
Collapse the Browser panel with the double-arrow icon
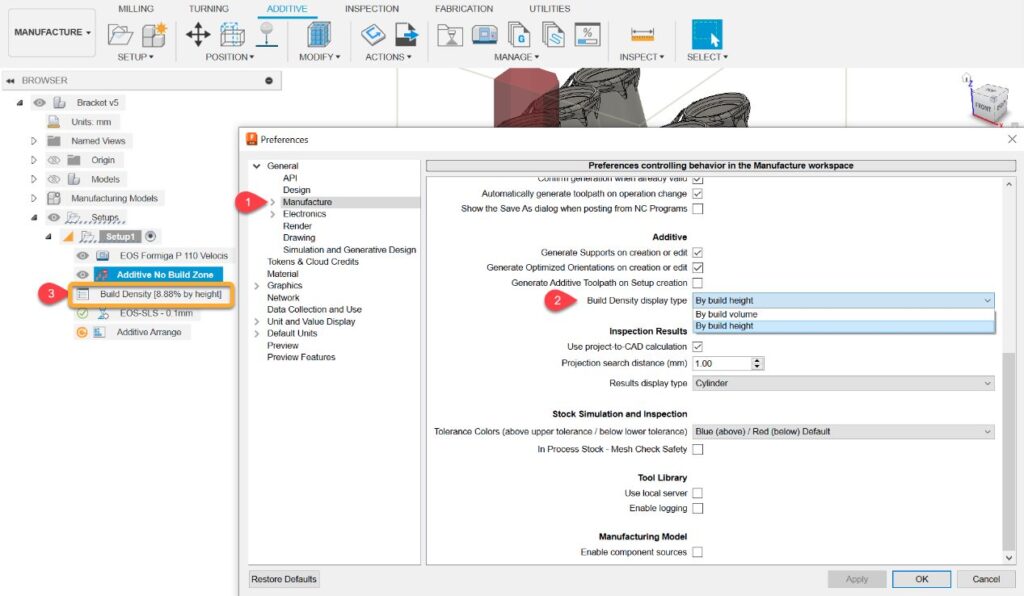(10, 80)
